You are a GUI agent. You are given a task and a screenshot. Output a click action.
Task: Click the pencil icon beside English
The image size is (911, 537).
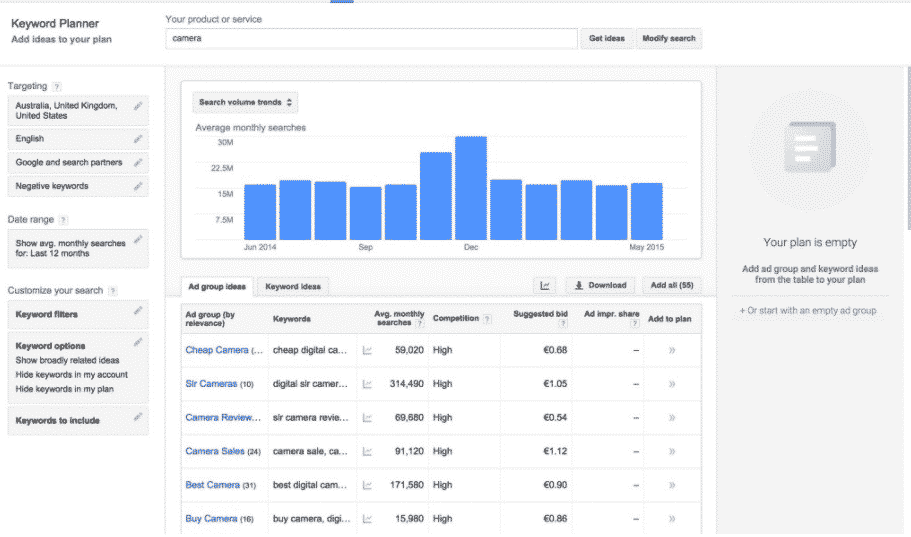[x=138, y=139]
